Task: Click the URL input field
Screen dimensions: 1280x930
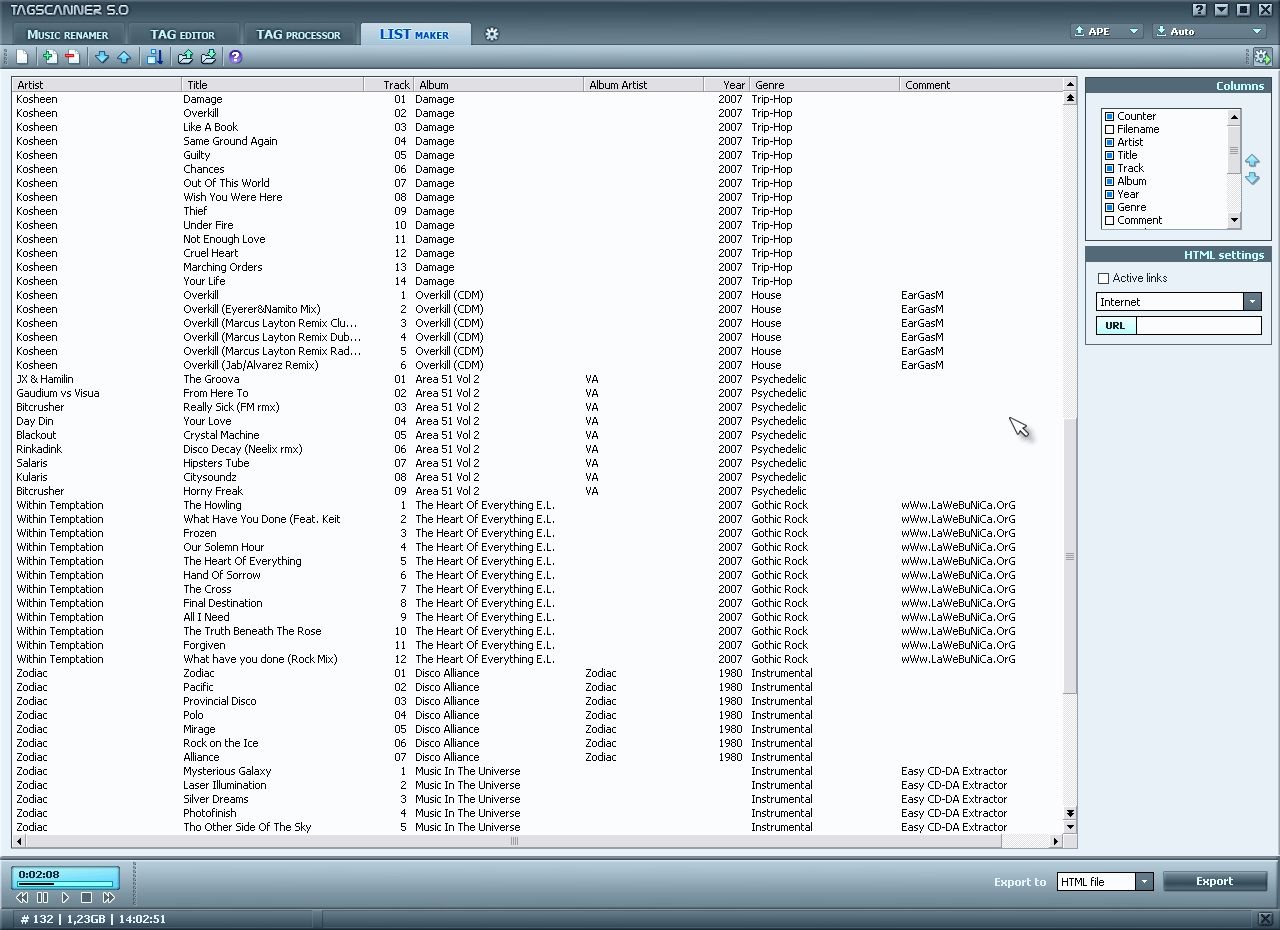Action: (1198, 325)
